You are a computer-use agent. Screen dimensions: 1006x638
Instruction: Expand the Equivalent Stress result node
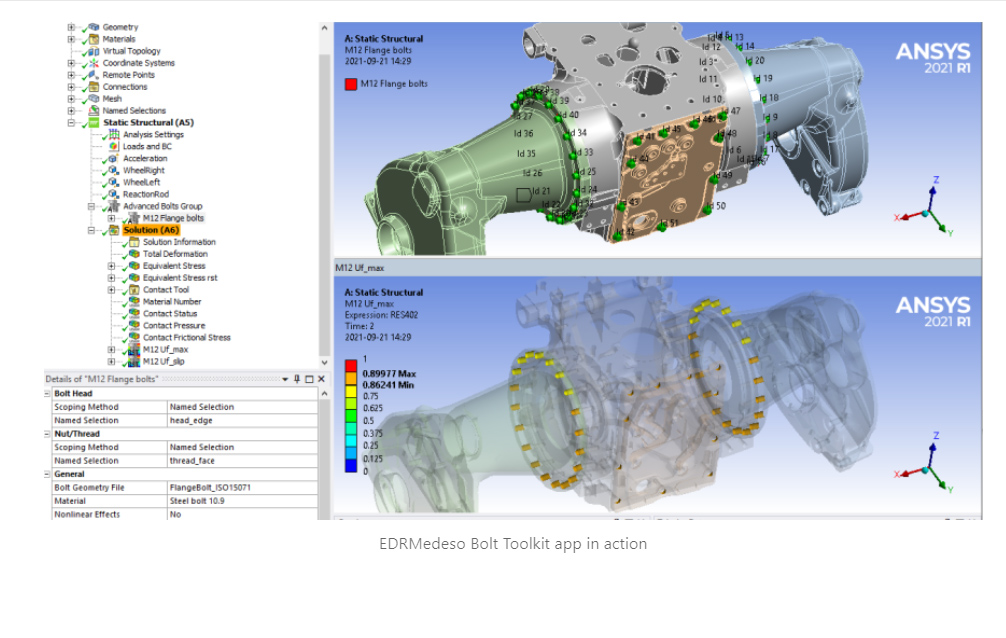111,266
